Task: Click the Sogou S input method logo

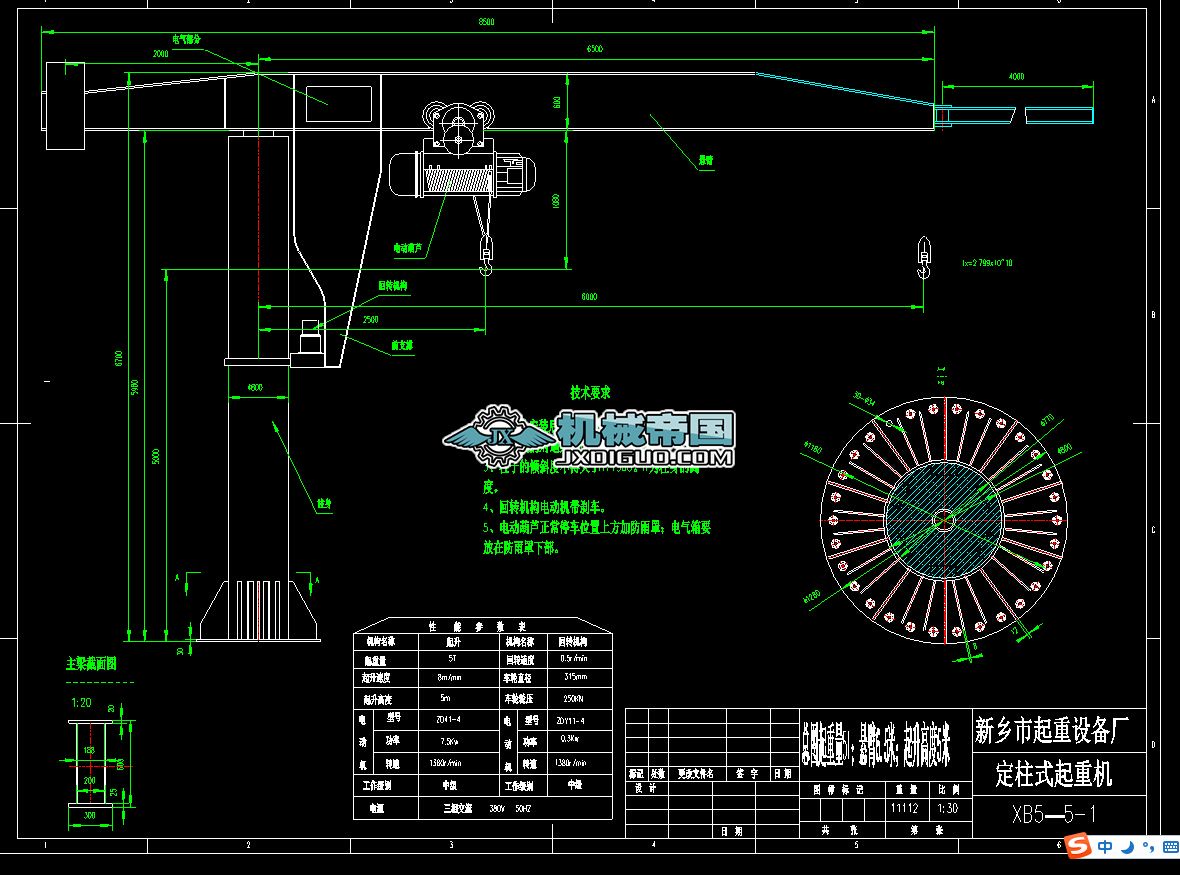Action: point(1078,846)
